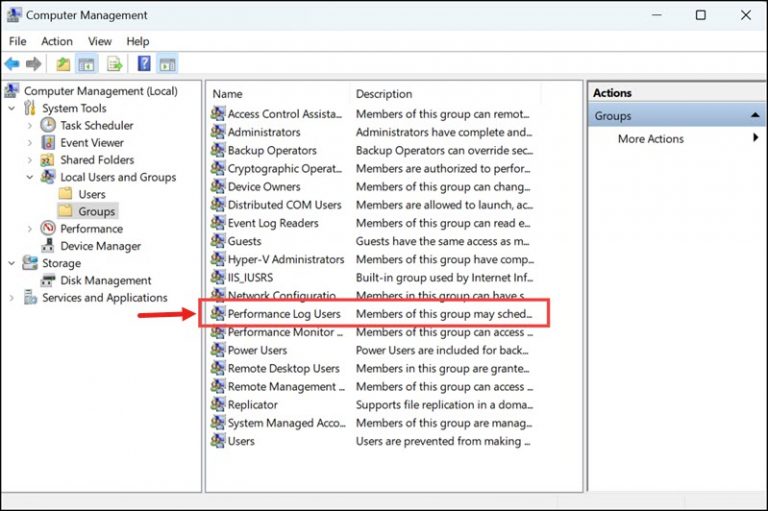Click the IIS_IUSRS group icon
Screen dimensions: 768x511
tap(218, 277)
